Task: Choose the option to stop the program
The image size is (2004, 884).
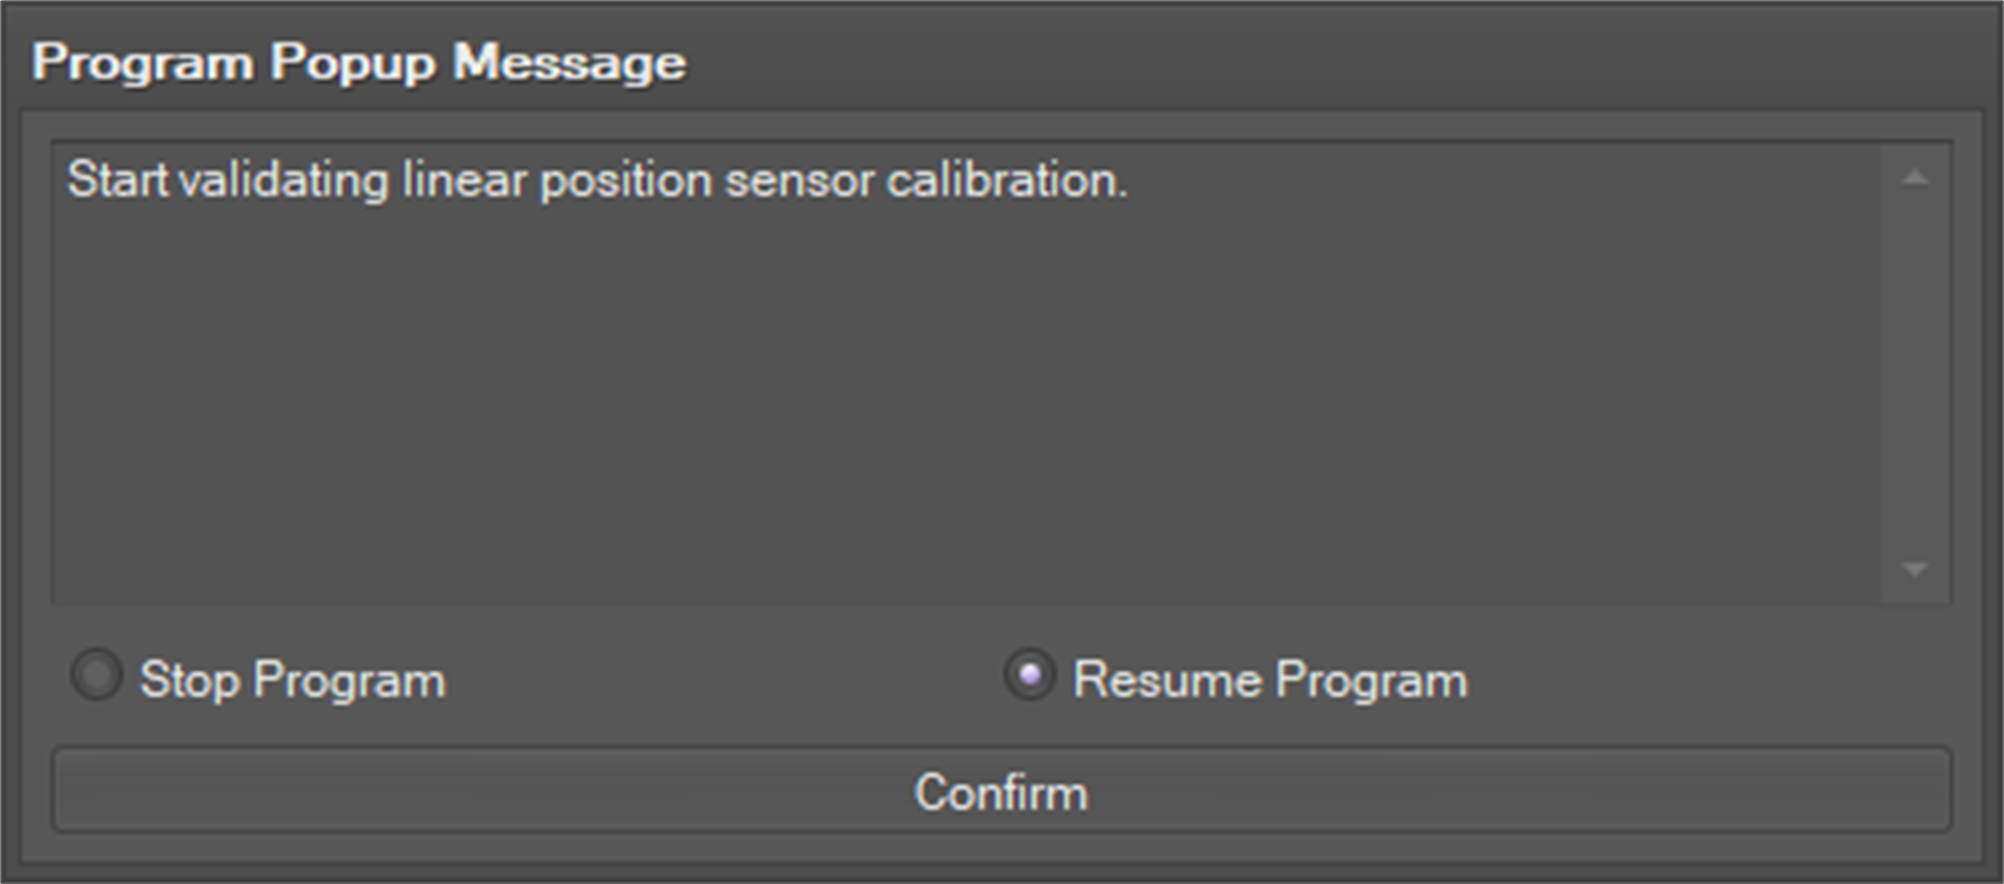Action: tap(97, 675)
